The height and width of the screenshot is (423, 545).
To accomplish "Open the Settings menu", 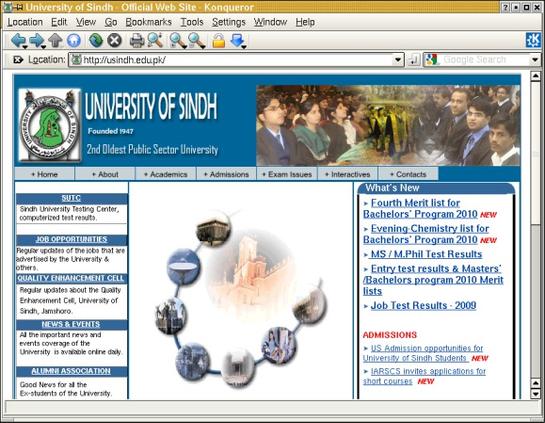I will click(229, 22).
